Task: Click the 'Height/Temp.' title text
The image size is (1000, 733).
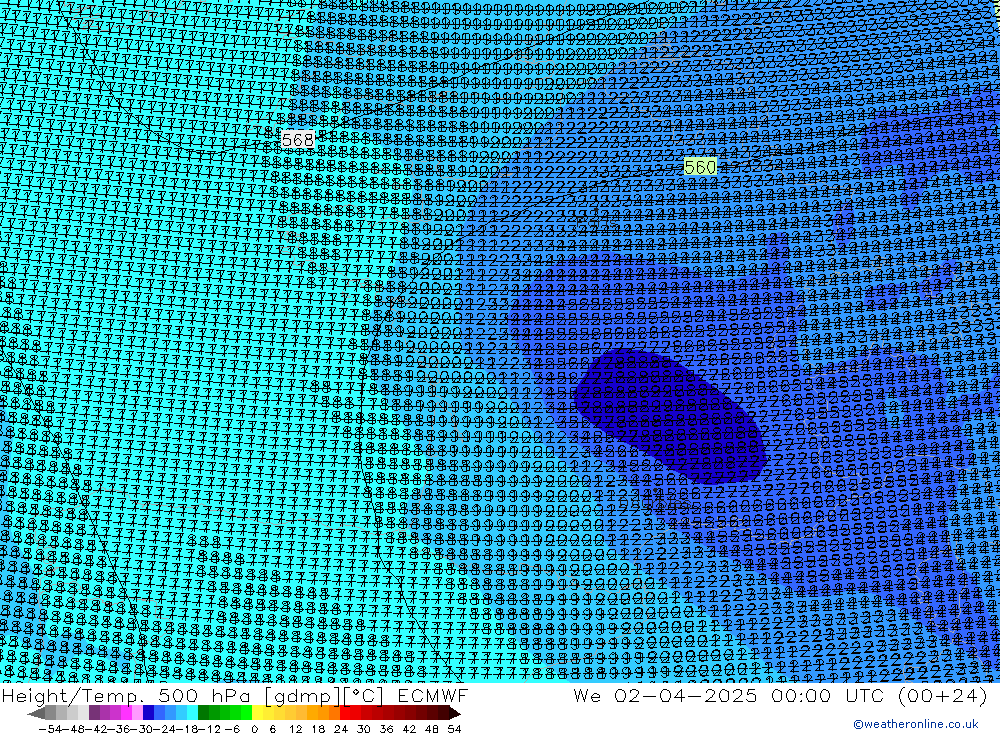Action: pyautogui.click(x=74, y=696)
